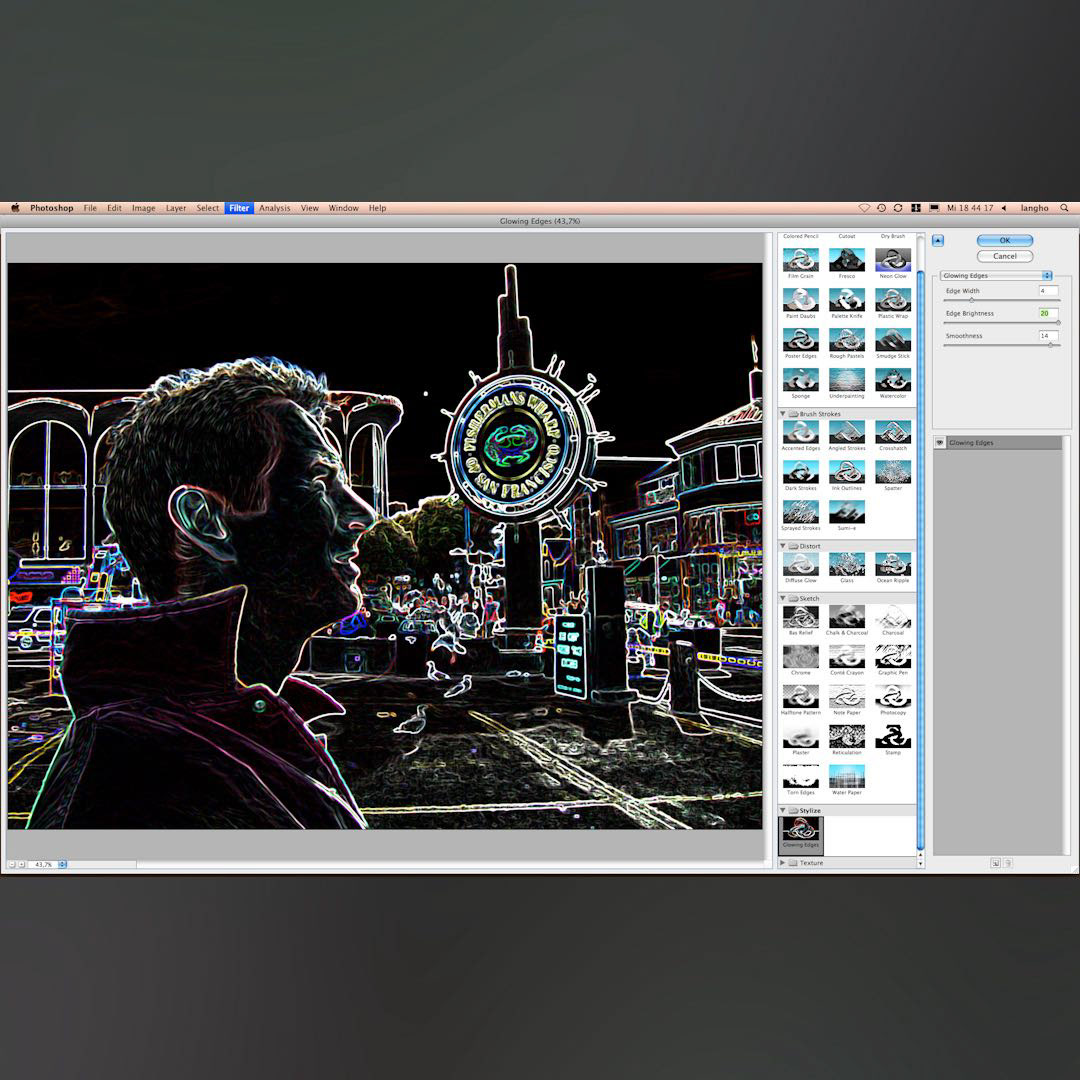Hide the filter thumbnails panel with arrow button
The width and height of the screenshot is (1080, 1080).
click(x=937, y=240)
